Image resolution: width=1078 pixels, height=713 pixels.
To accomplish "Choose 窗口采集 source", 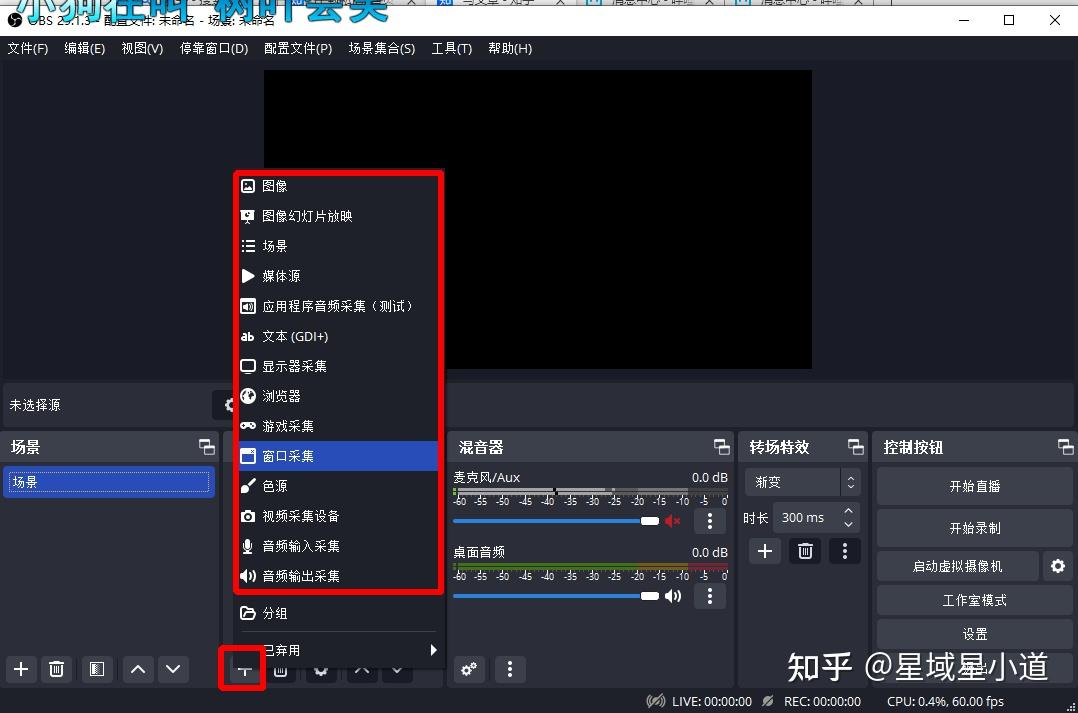I will [338, 456].
